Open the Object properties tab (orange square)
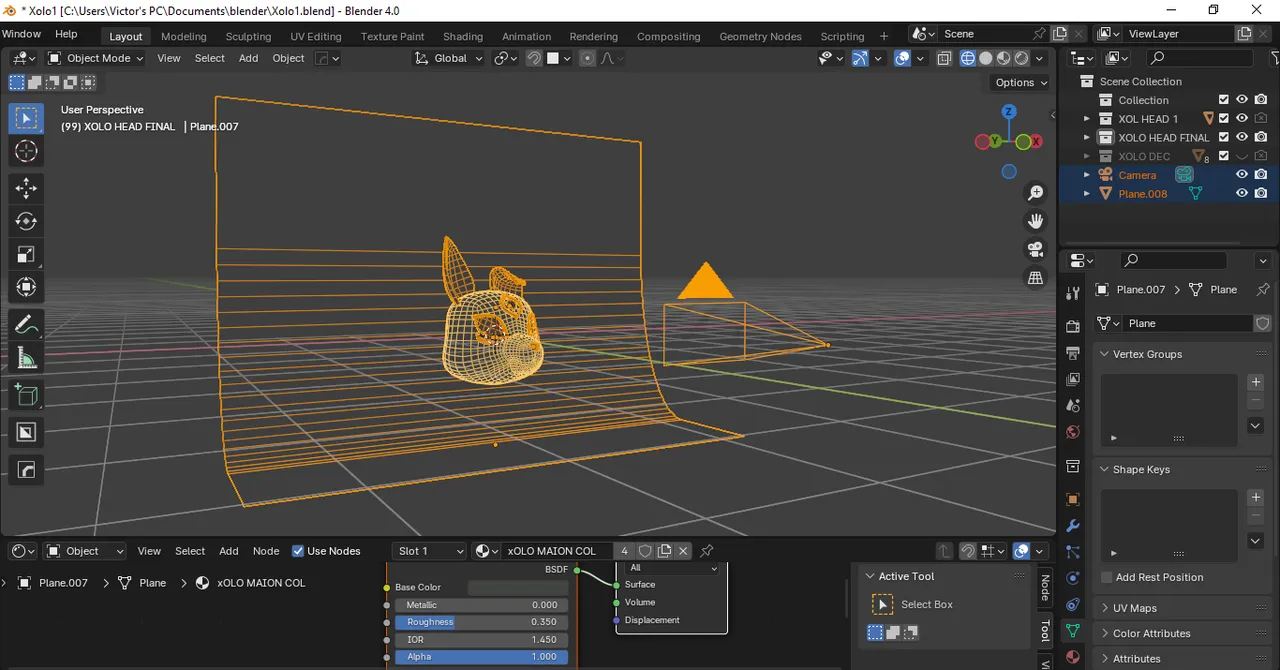 (x=1073, y=499)
